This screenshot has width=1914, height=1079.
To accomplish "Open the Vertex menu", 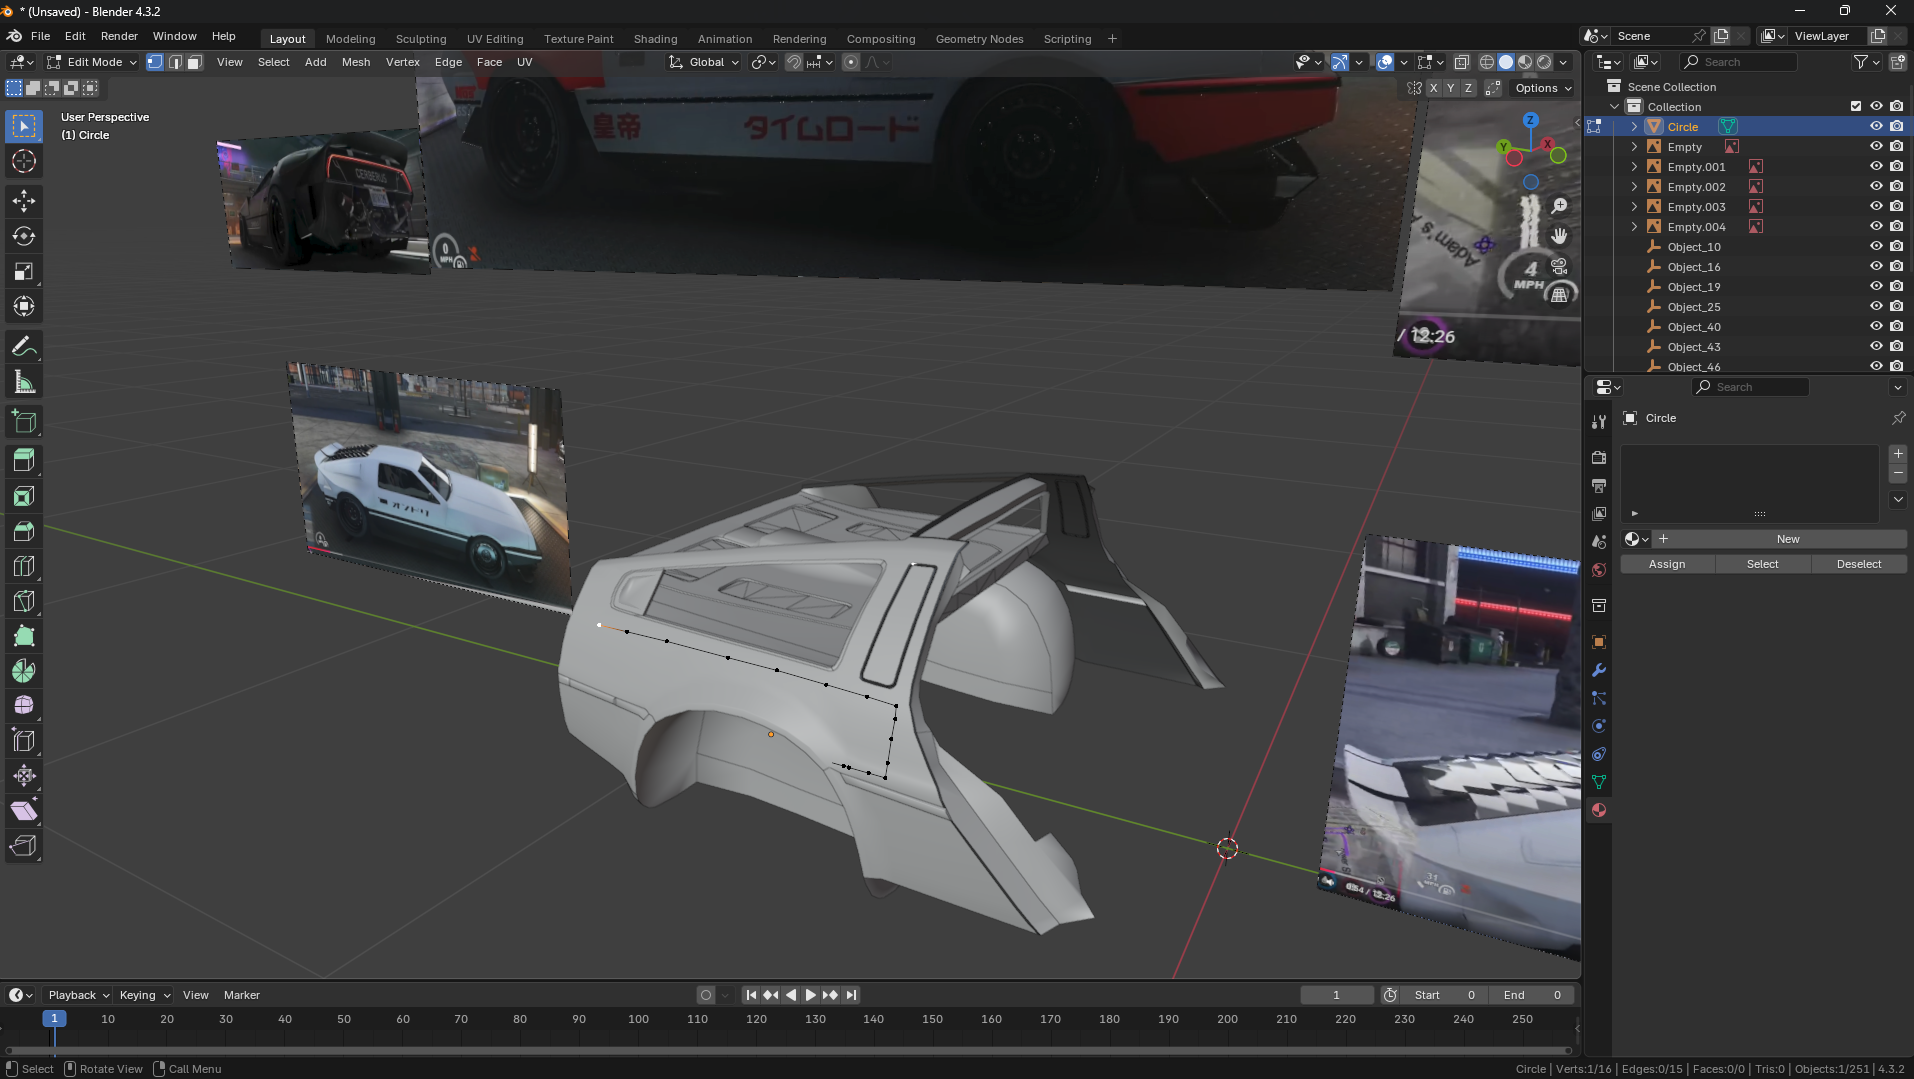I will coord(402,62).
